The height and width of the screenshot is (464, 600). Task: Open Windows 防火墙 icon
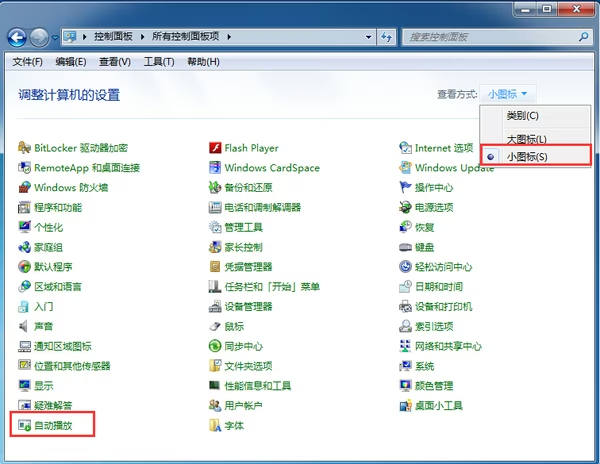click(24, 187)
